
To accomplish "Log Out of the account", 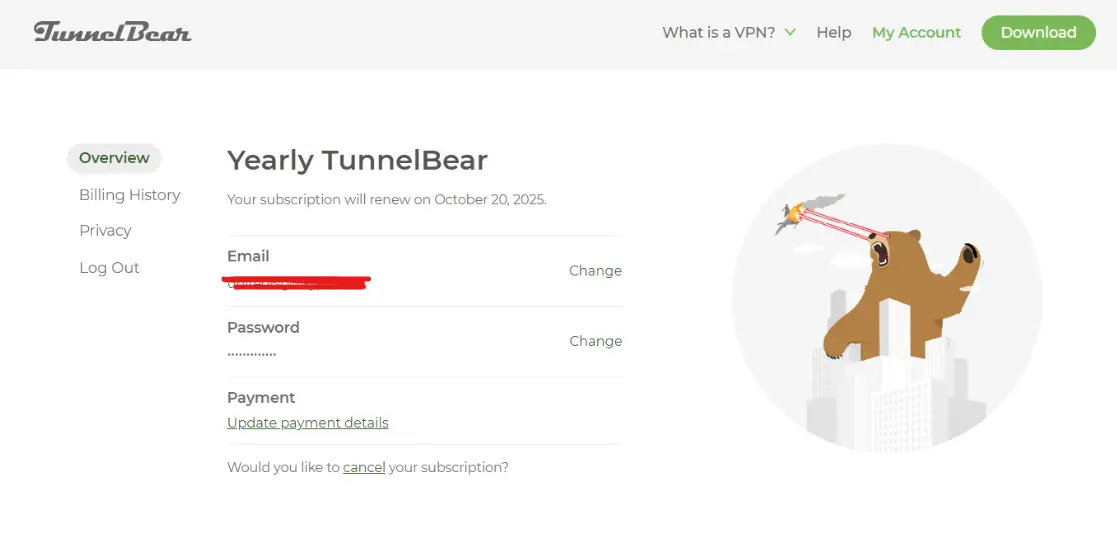I will click(109, 268).
